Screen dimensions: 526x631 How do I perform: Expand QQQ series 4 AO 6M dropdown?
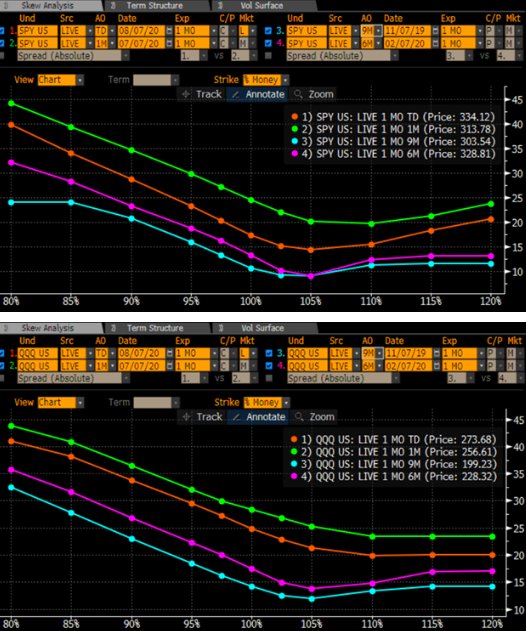379,366
